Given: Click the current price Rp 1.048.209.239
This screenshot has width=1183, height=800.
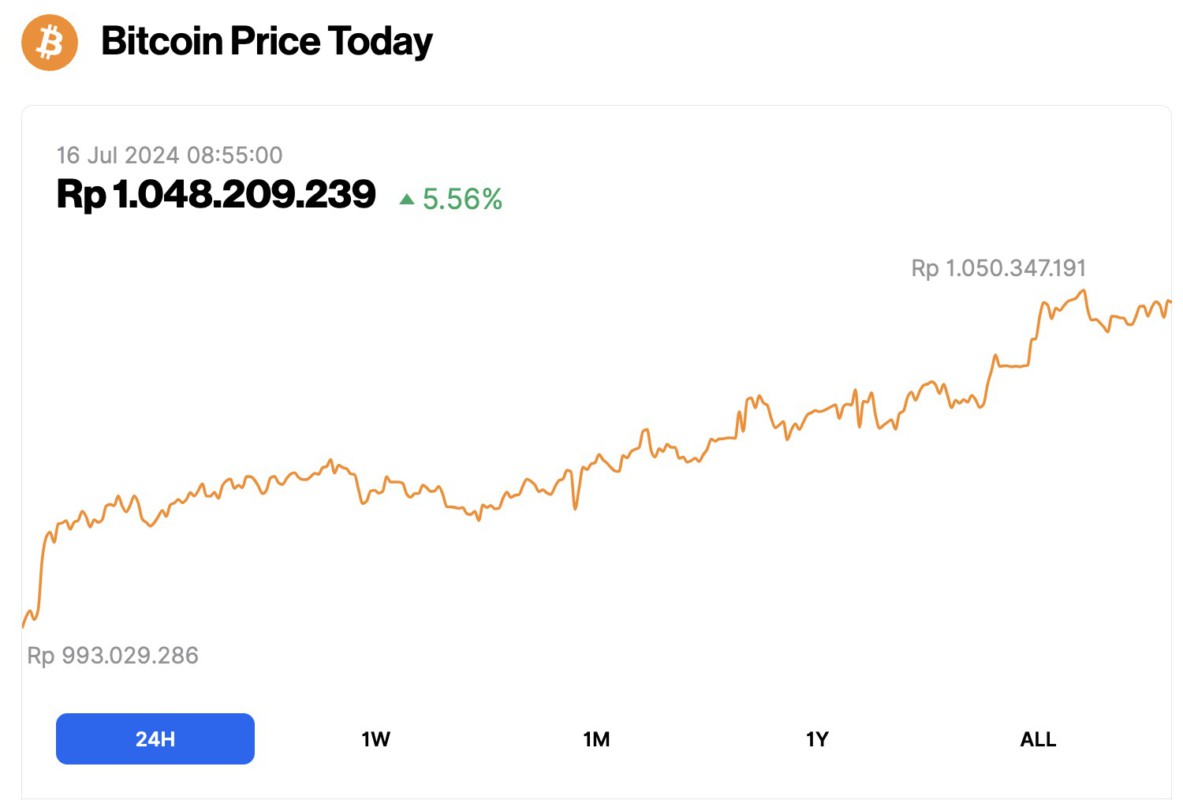Looking at the screenshot, I should [x=216, y=194].
